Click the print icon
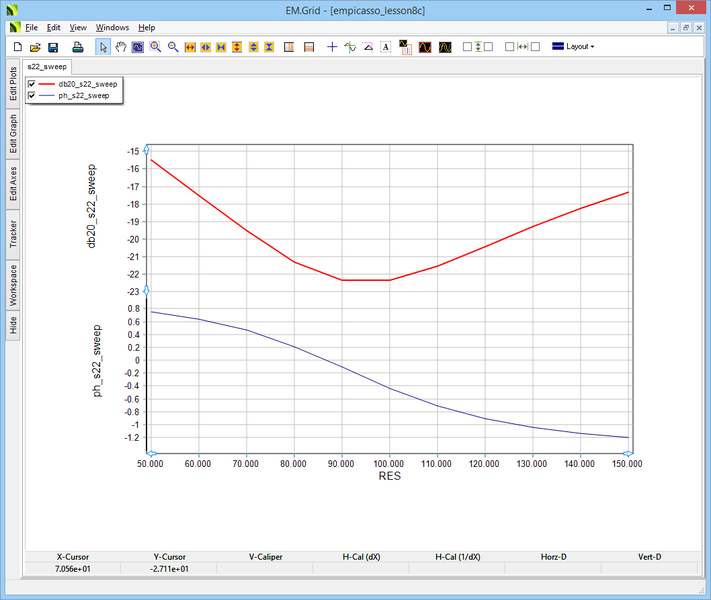The height and width of the screenshot is (600, 711). pyautogui.click(x=77, y=47)
